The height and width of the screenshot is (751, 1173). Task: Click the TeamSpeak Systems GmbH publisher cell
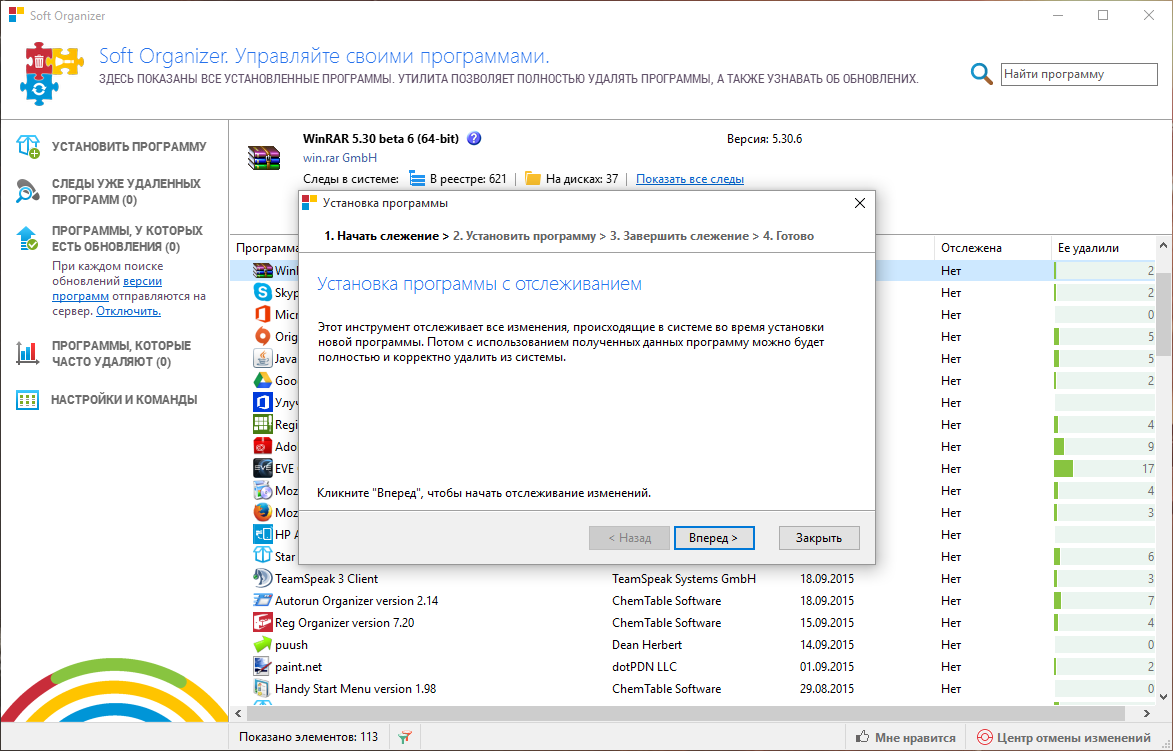(684, 578)
